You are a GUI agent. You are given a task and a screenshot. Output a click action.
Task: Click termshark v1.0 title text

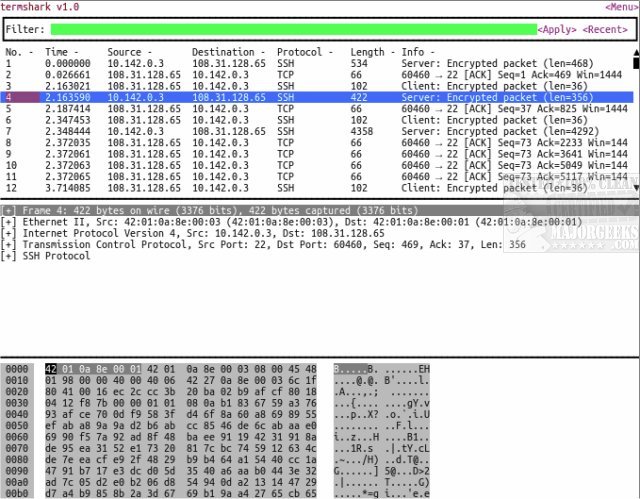click(x=40, y=7)
